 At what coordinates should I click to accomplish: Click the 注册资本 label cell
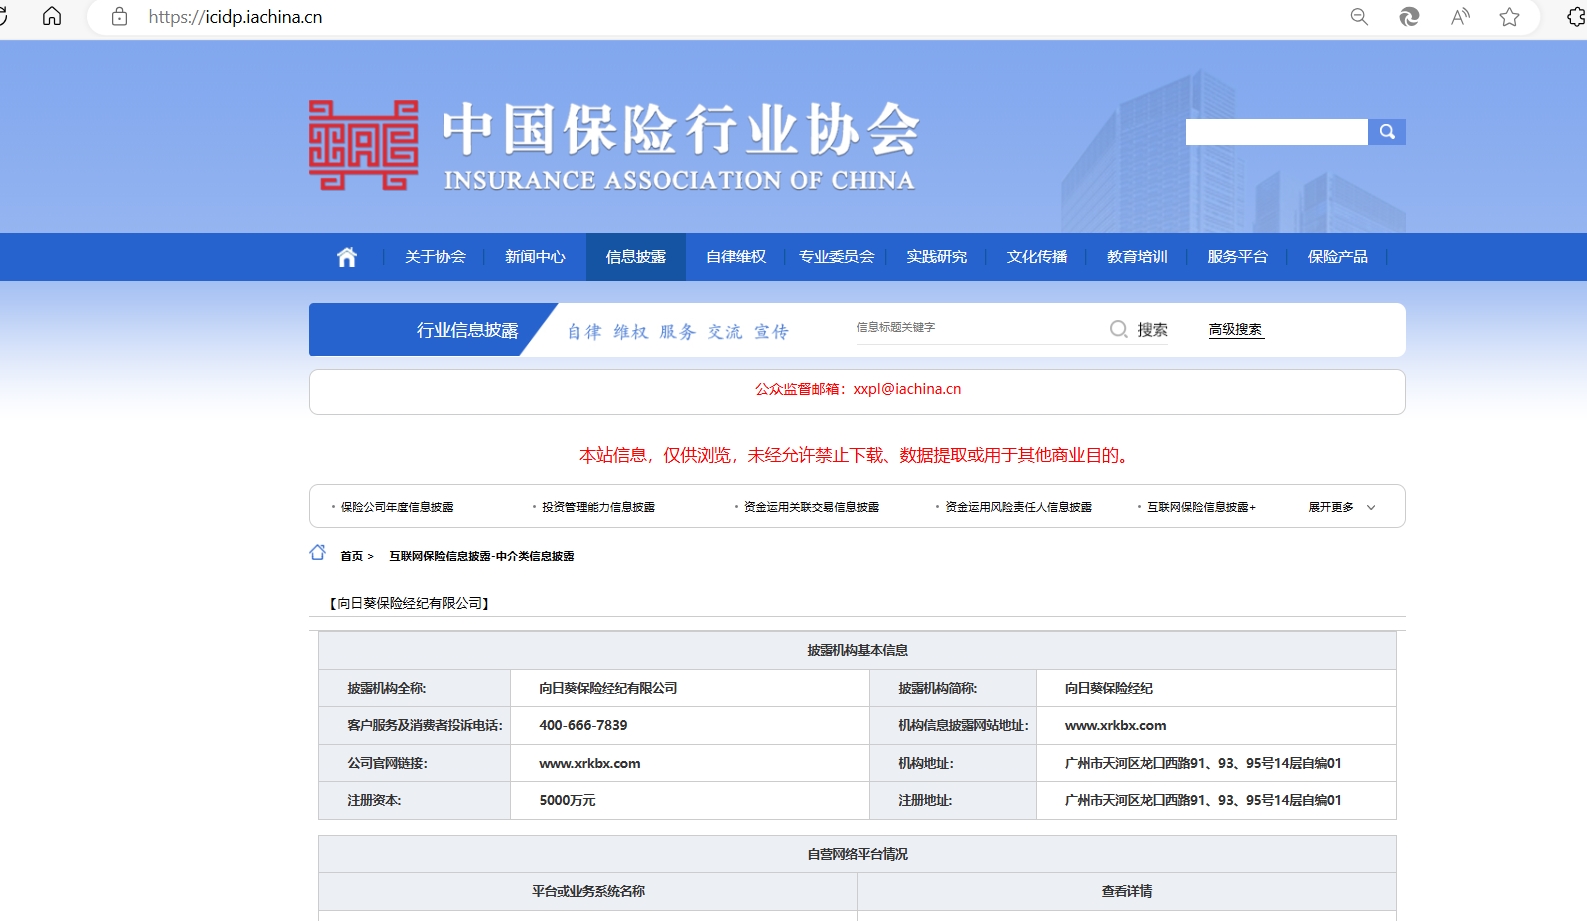[414, 800]
